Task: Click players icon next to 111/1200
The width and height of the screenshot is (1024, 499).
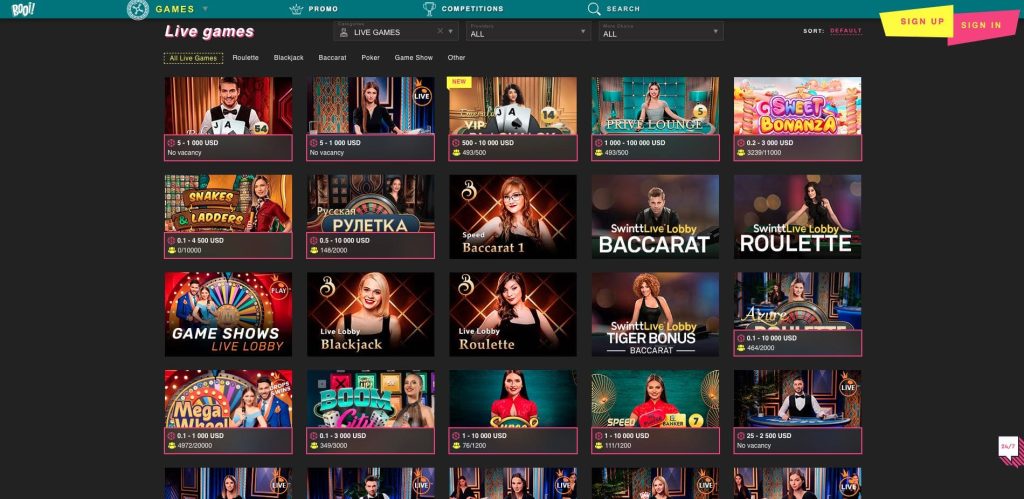Action: point(598,445)
